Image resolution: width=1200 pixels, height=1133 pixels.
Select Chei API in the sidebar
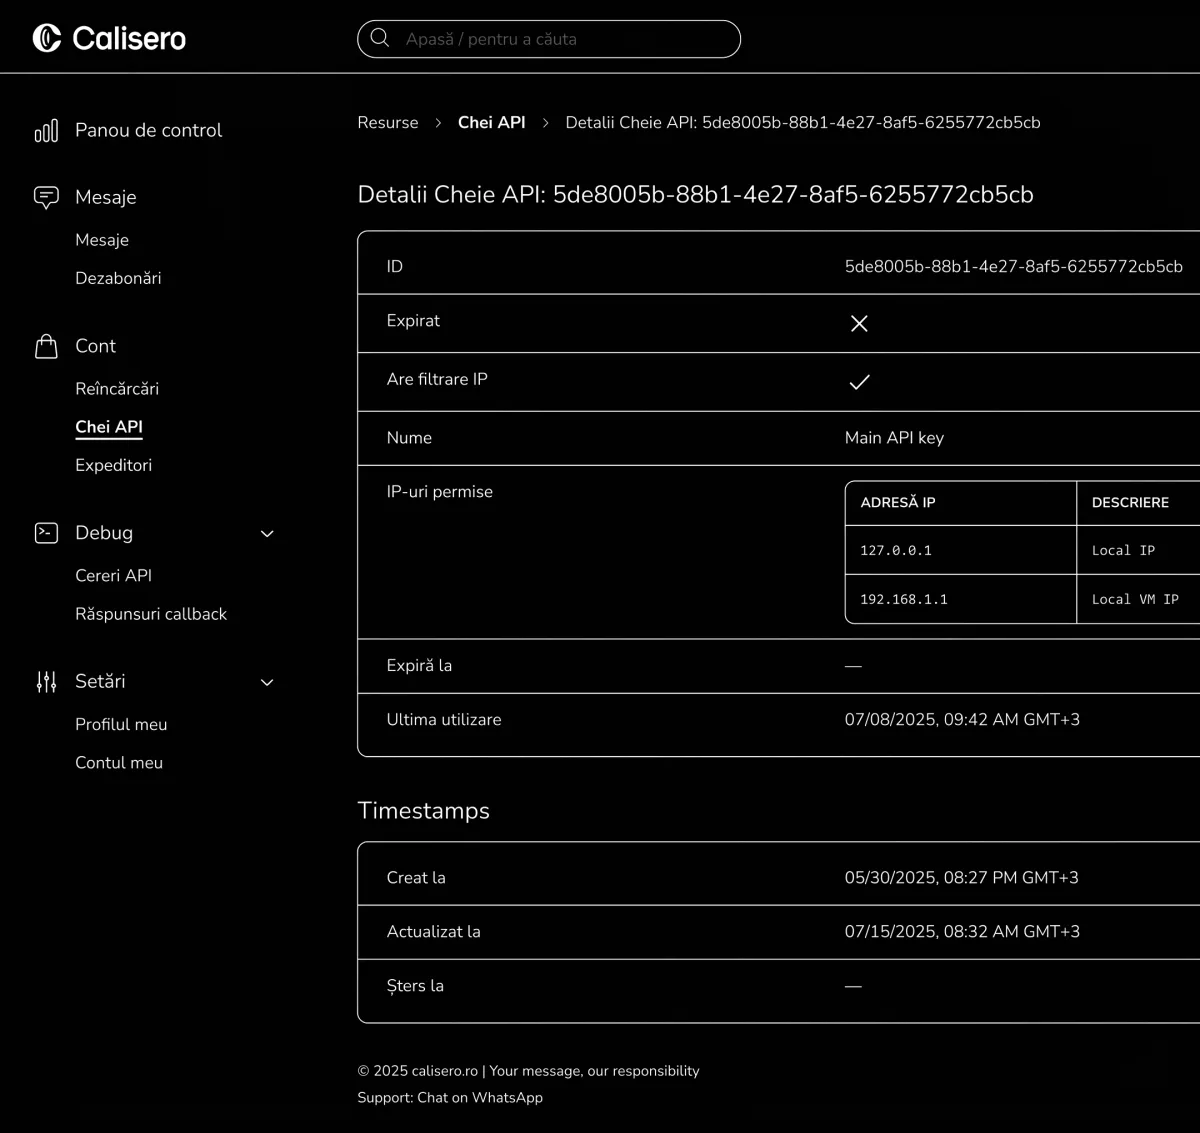click(x=109, y=427)
